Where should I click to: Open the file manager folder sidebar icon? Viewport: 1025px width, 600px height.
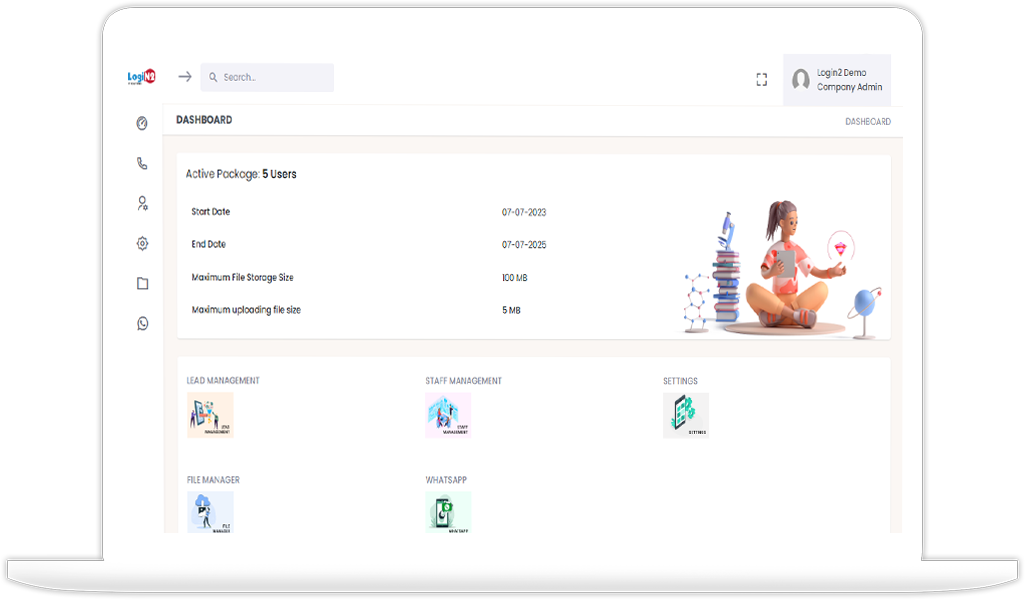tap(142, 284)
